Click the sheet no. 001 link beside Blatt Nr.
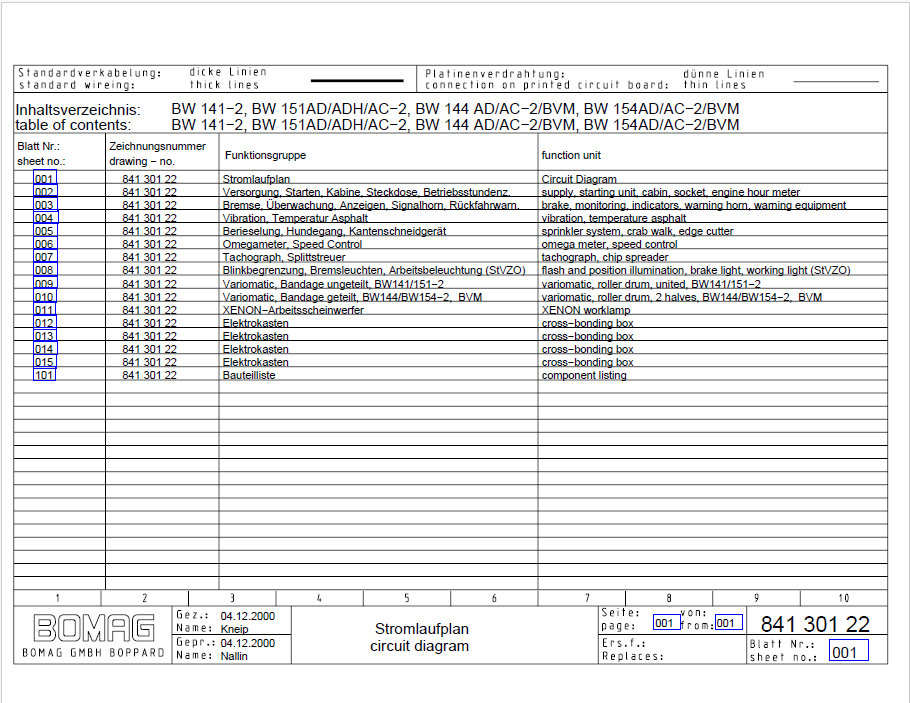 click(x=848, y=650)
